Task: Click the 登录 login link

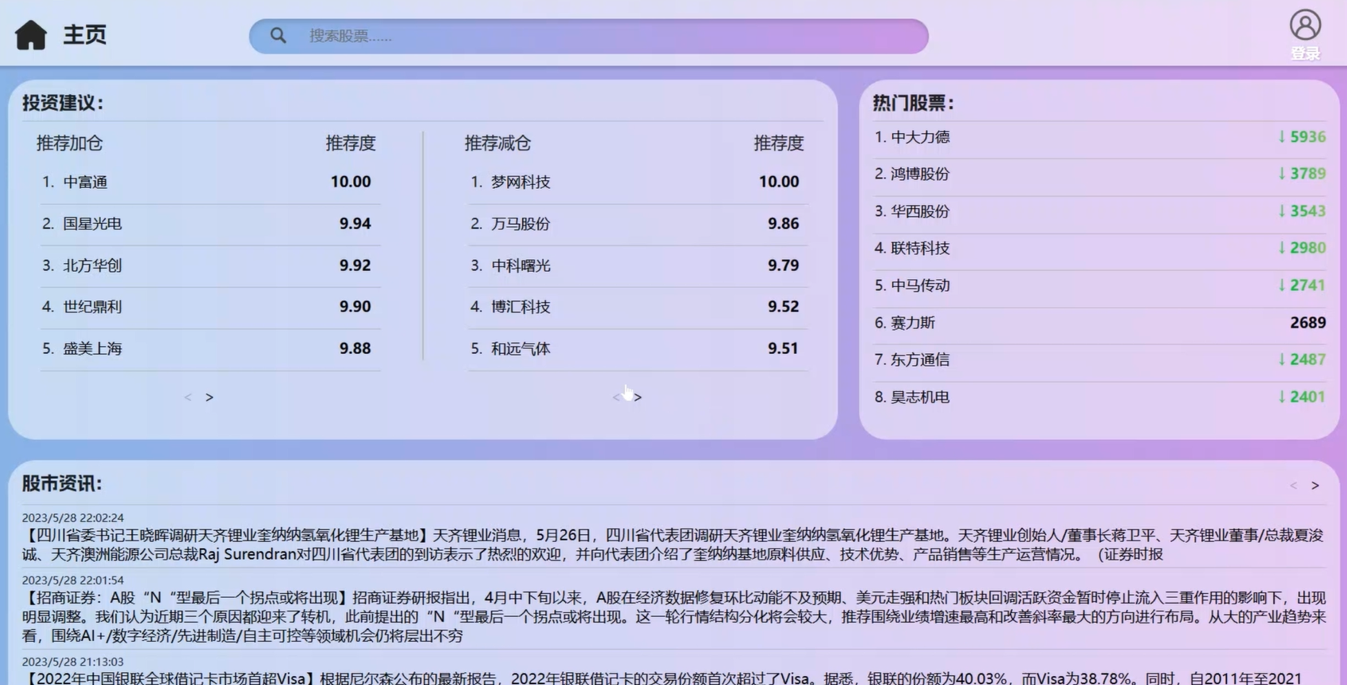Action: coord(1304,52)
